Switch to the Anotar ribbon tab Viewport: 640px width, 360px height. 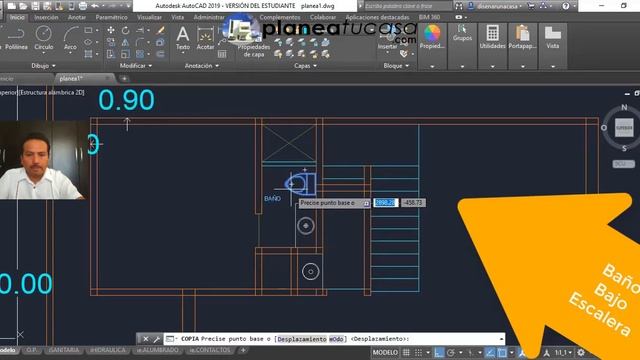click(77, 18)
